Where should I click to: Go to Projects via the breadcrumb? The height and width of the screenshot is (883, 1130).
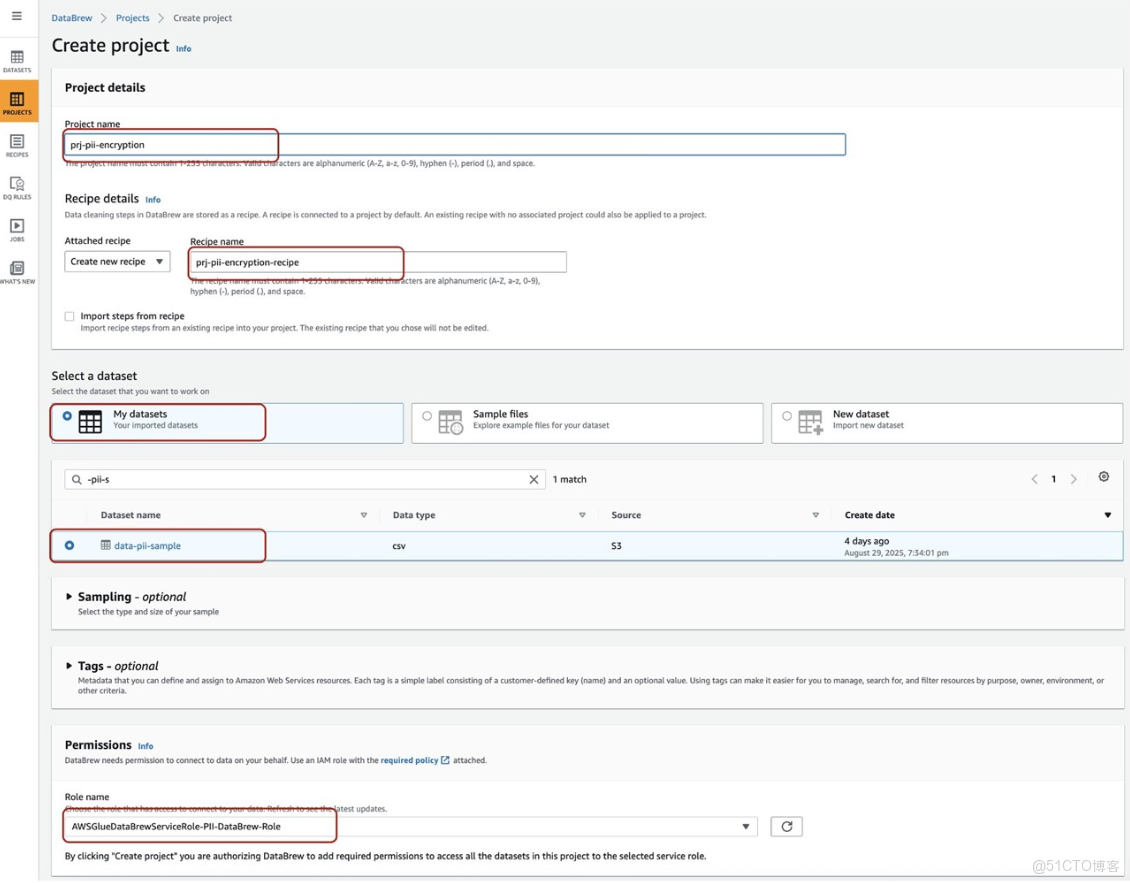[132, 17]
